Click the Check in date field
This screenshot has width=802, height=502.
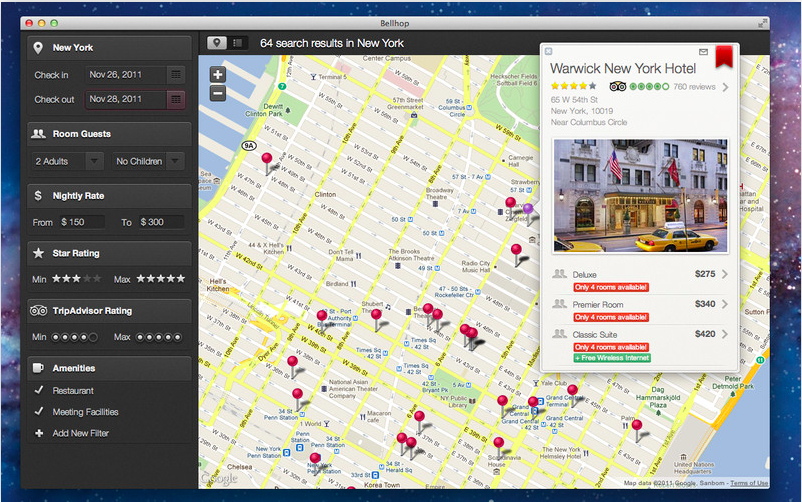click(x=125, y=75)
